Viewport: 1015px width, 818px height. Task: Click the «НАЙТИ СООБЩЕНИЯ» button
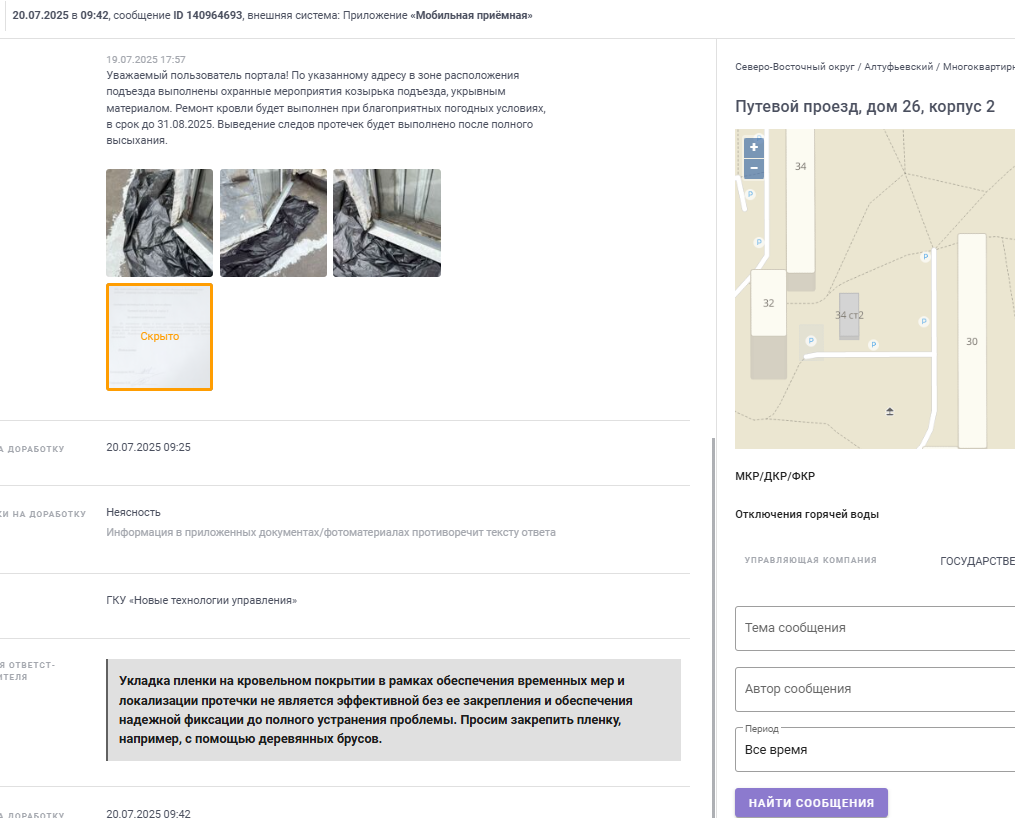[x=811, y=802]
